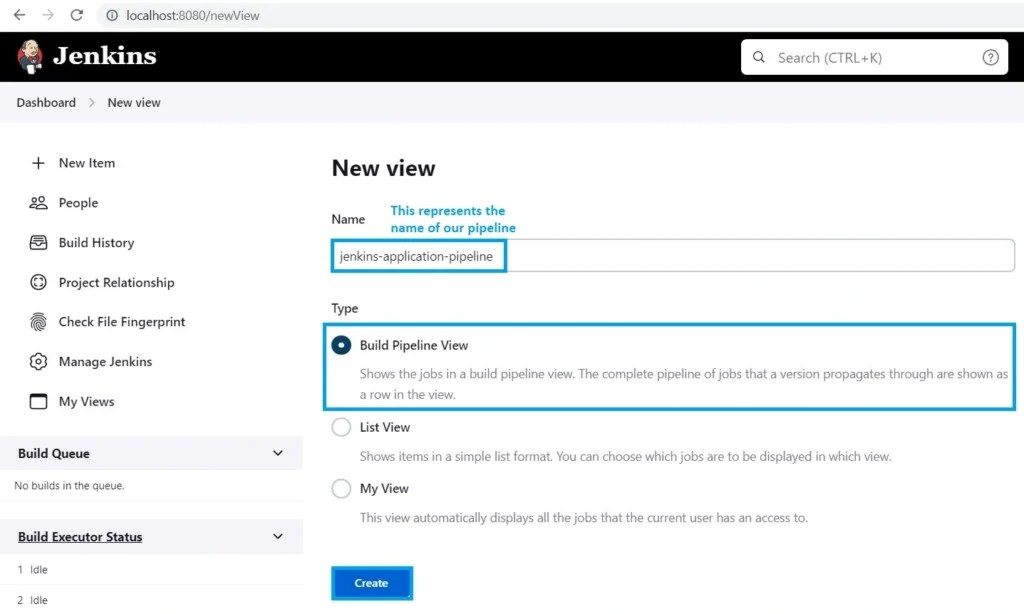Click the plus icon next to New Item
This screenshot has width=1024, height=614.
[x=39, y=163]
